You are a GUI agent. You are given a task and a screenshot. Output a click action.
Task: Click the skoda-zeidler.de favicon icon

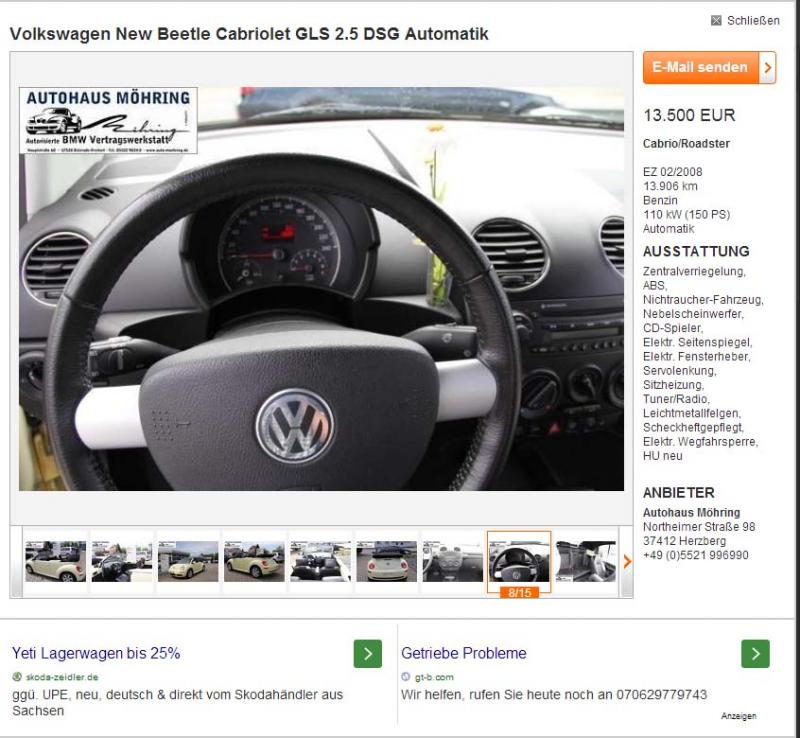tap(16, 677)
